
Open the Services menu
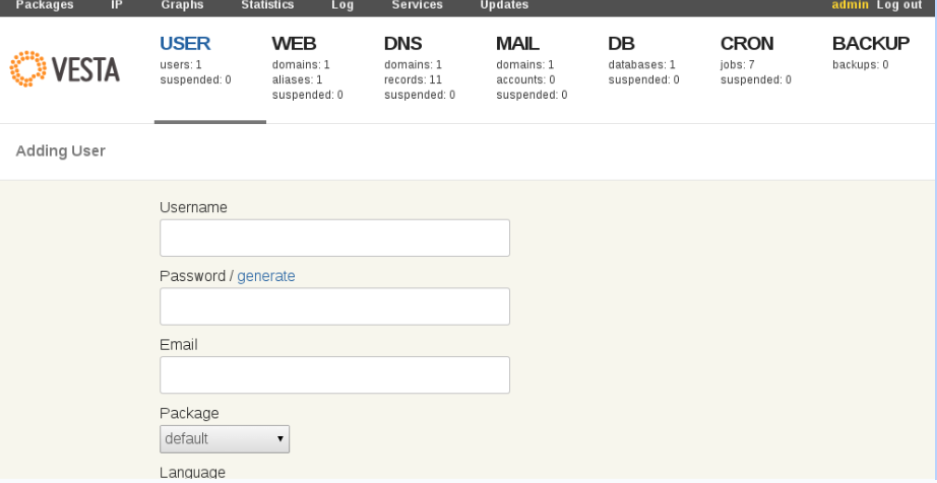(x=416, y=6)
